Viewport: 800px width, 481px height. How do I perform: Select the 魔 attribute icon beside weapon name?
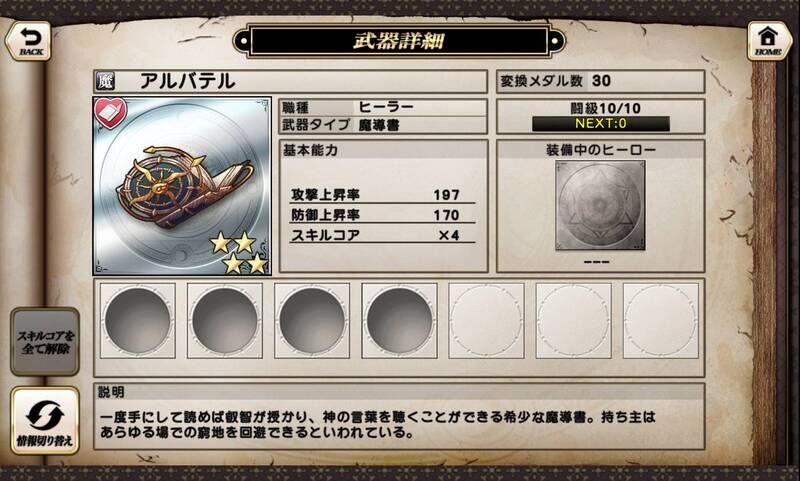(x=105, y=81)
